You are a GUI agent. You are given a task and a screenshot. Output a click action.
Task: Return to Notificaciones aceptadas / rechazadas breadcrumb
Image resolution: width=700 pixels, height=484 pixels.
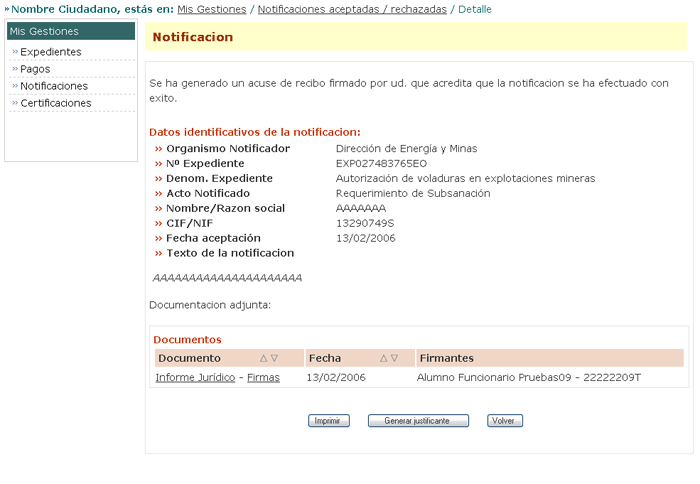pyautogui.click(x=352, y=9)
